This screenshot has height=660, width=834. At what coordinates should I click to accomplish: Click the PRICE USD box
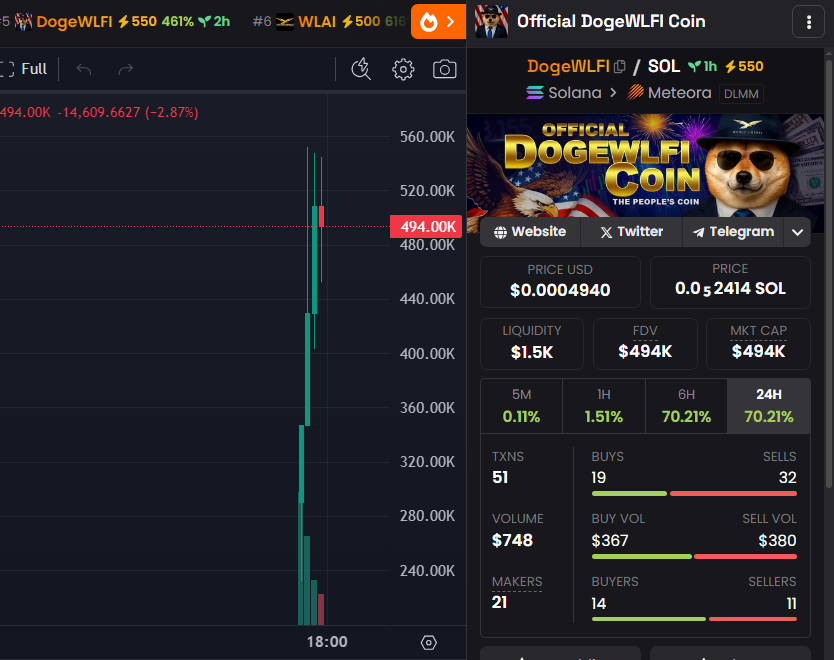560,282
